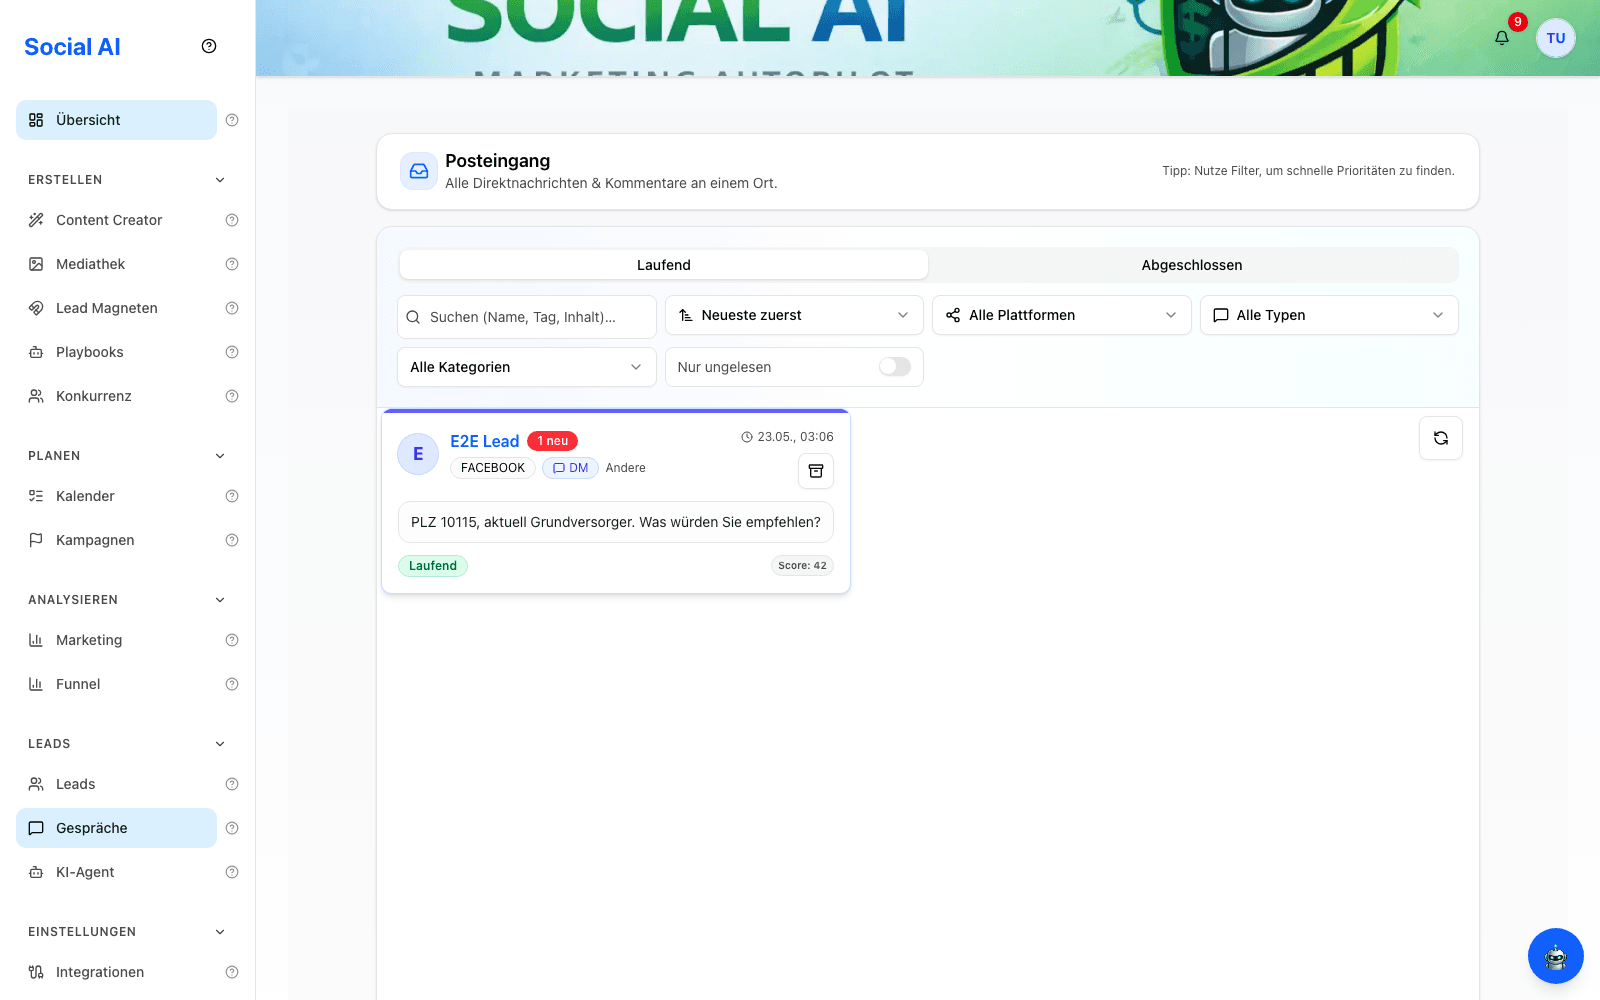Click the Laufend status badge on card
Image resolution: width=1600 pixels, height=1000 pixels.
click(433, 566)
